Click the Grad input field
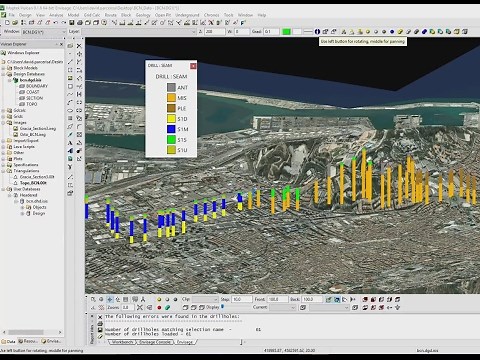480x360 pixels. click(x=271, y=32)
